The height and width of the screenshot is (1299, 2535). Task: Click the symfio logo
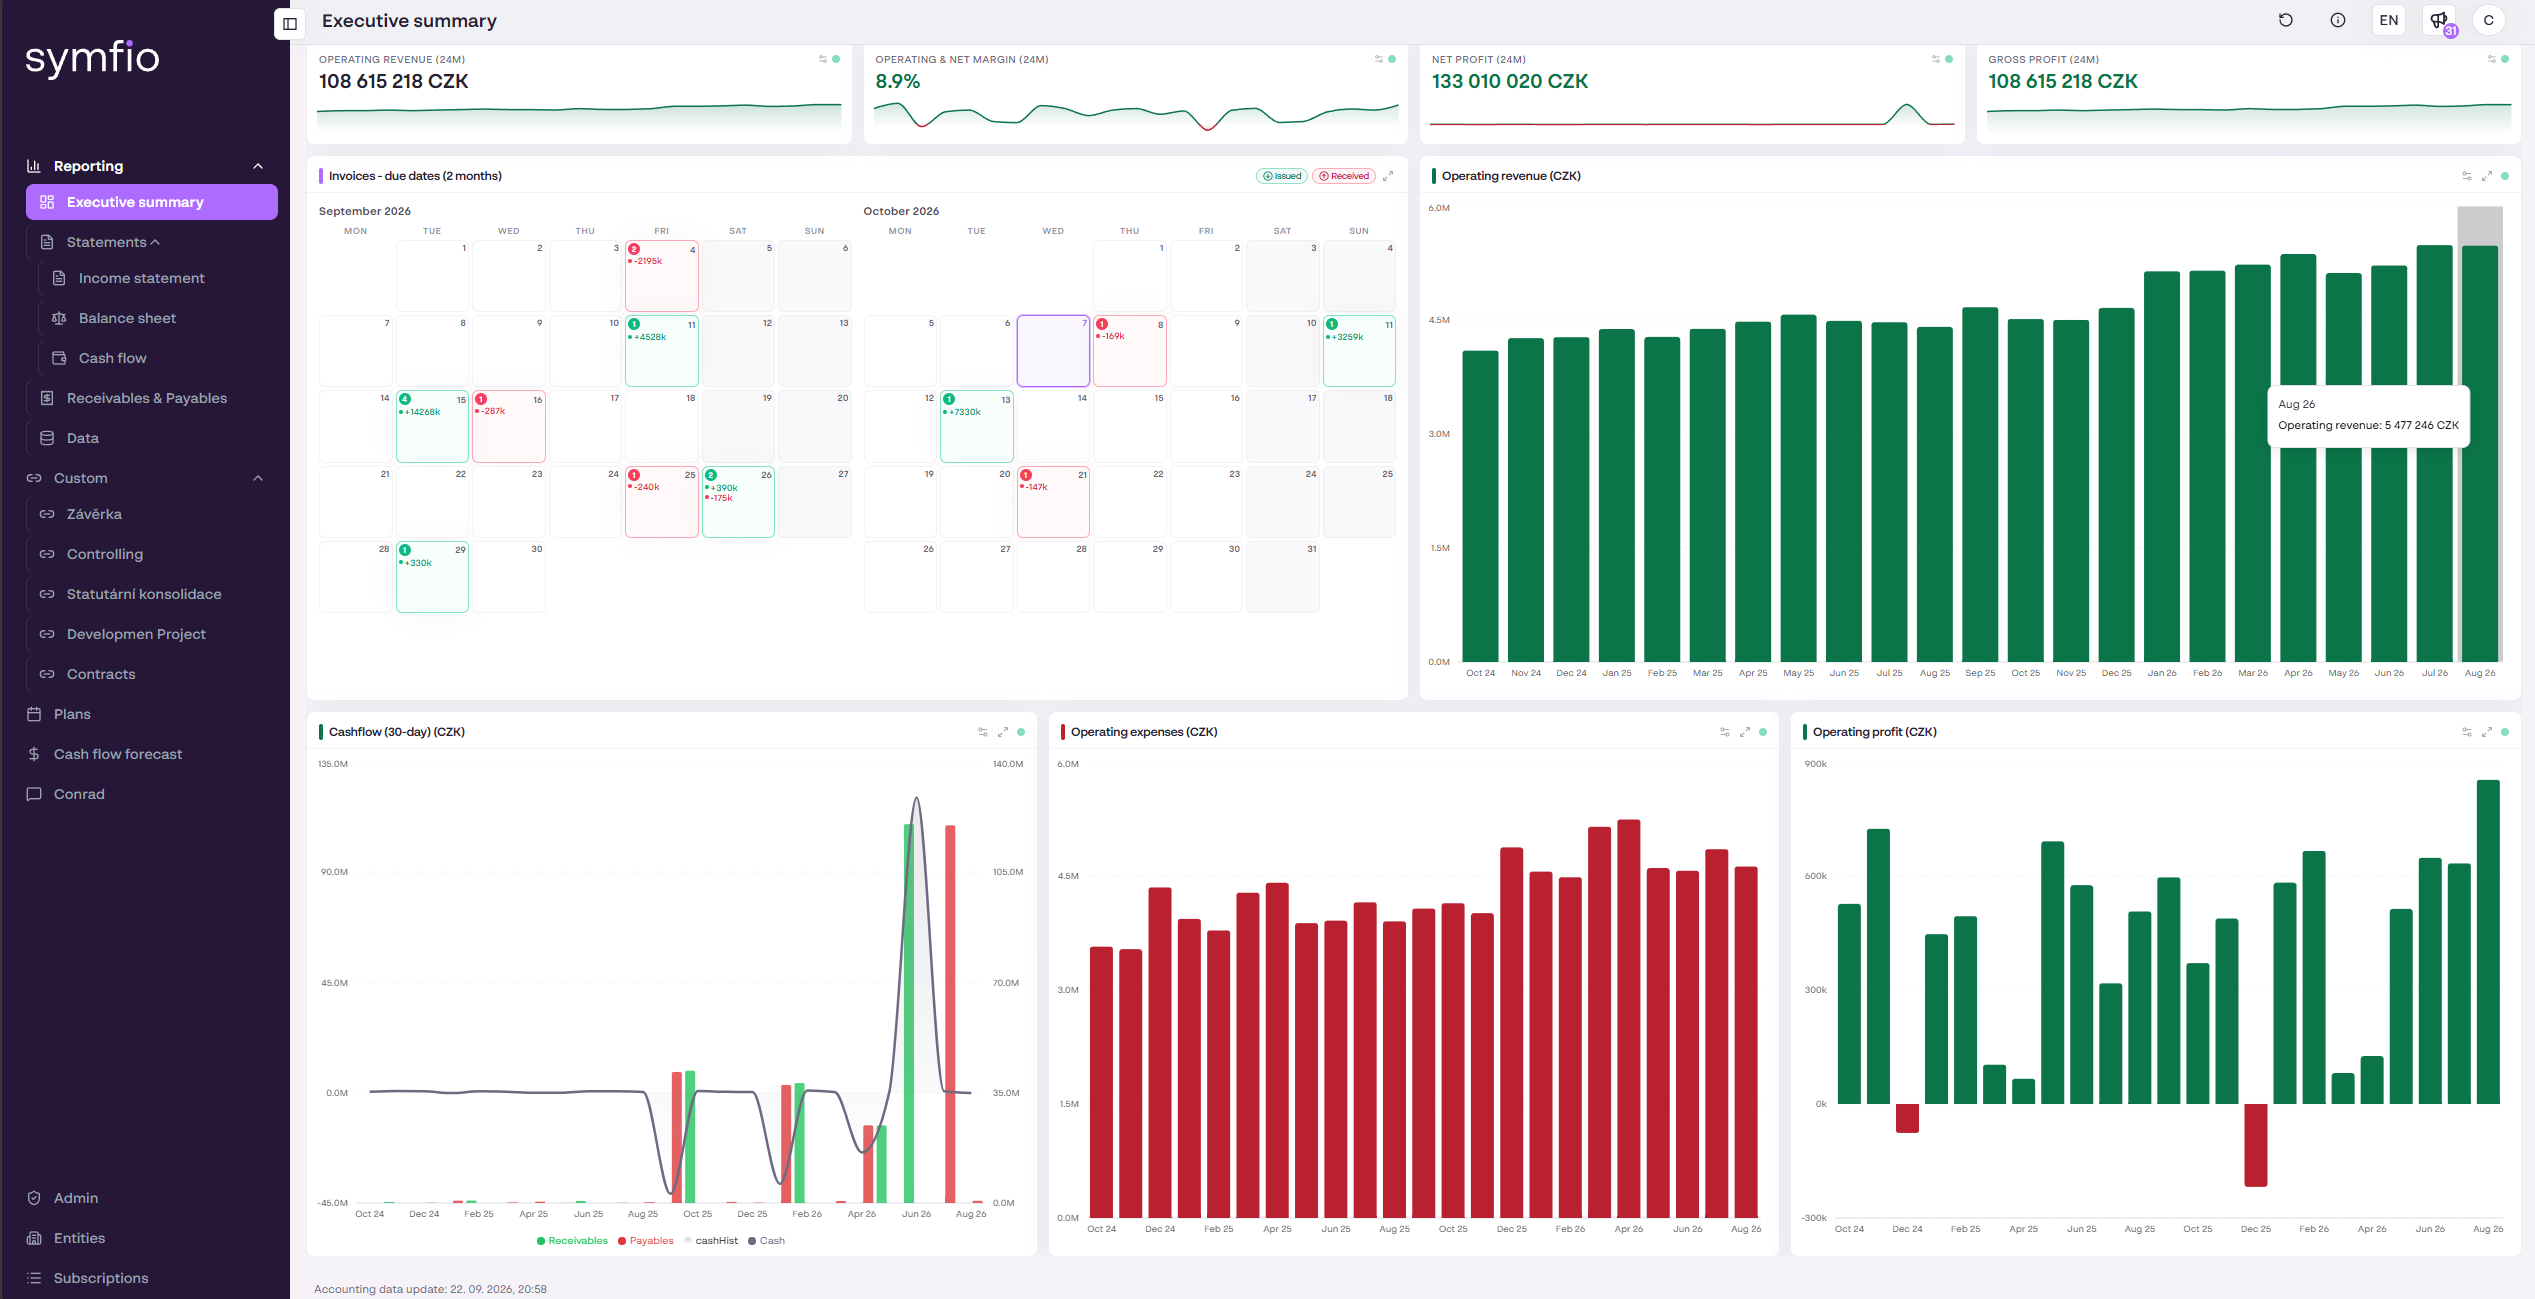point(92,58)
